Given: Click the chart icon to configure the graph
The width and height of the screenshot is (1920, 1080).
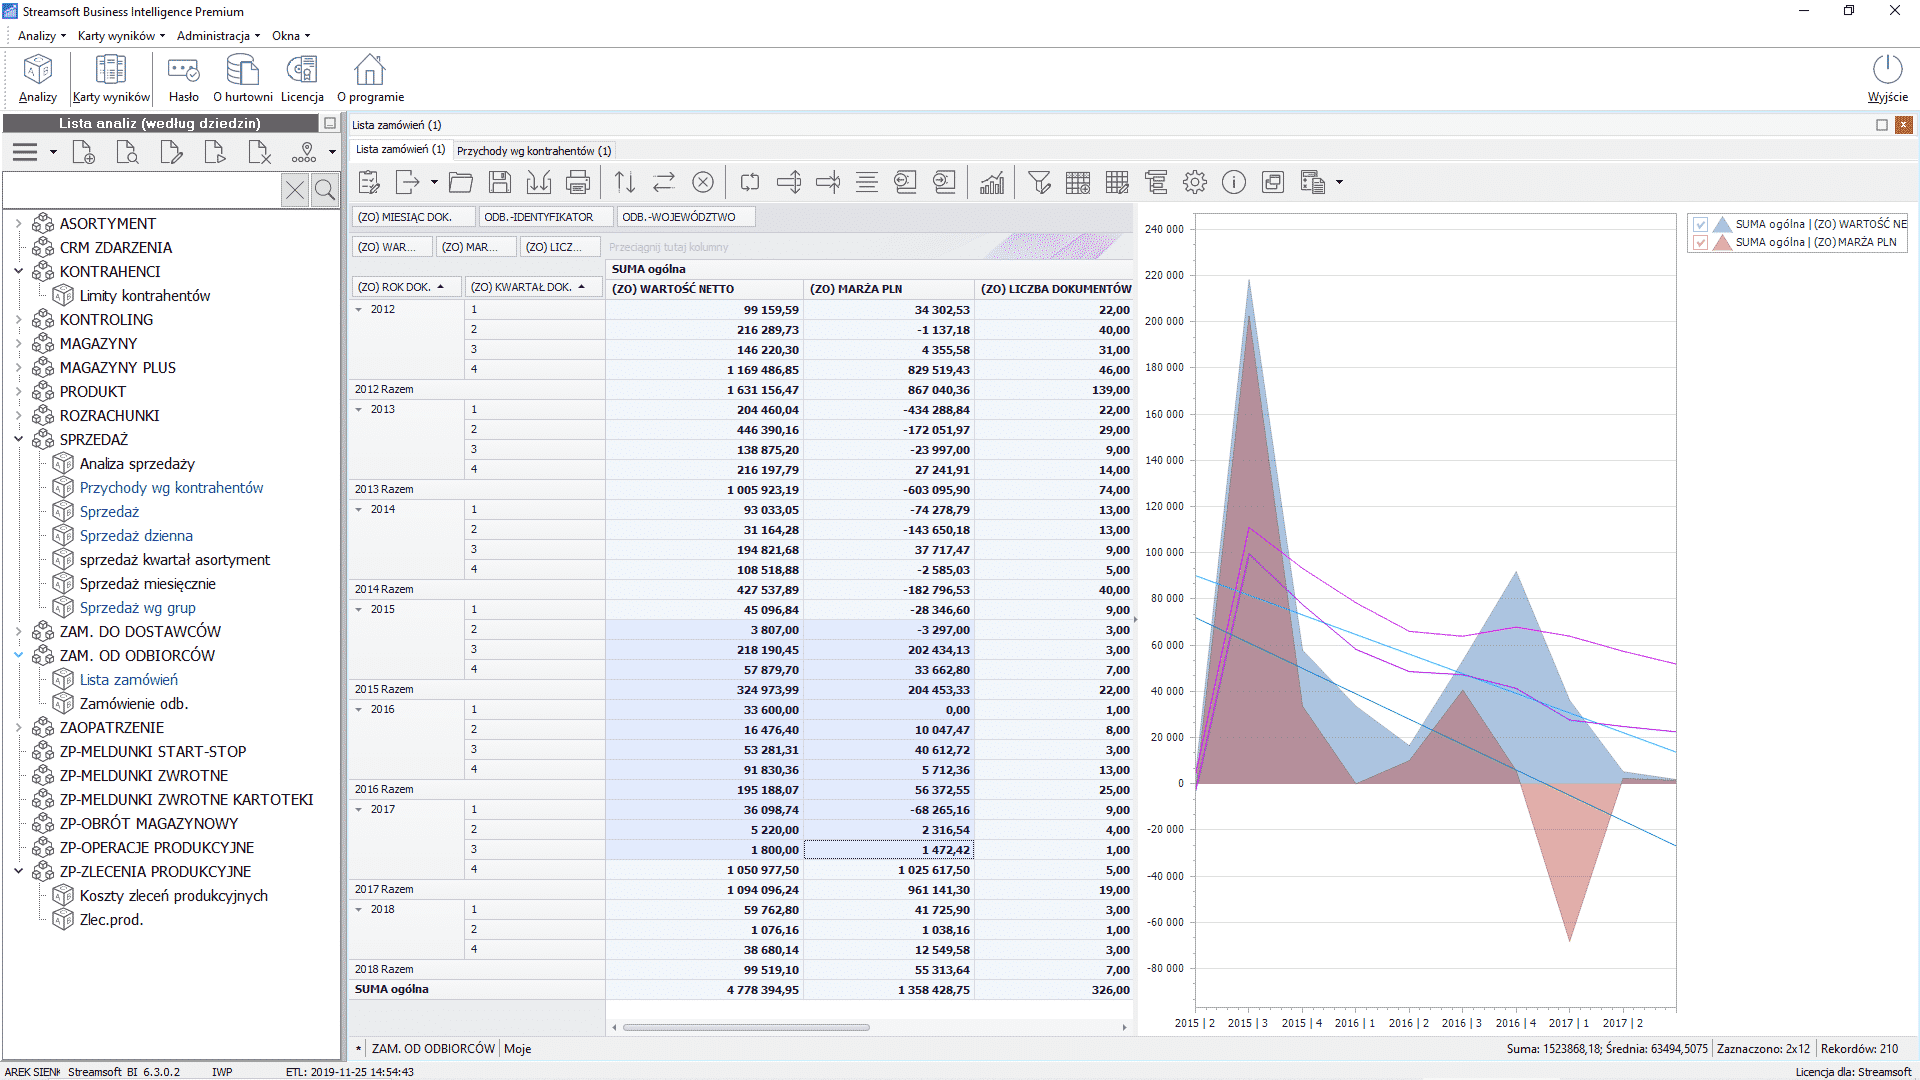Looking at the screenshot, I should tap(991, 182).
